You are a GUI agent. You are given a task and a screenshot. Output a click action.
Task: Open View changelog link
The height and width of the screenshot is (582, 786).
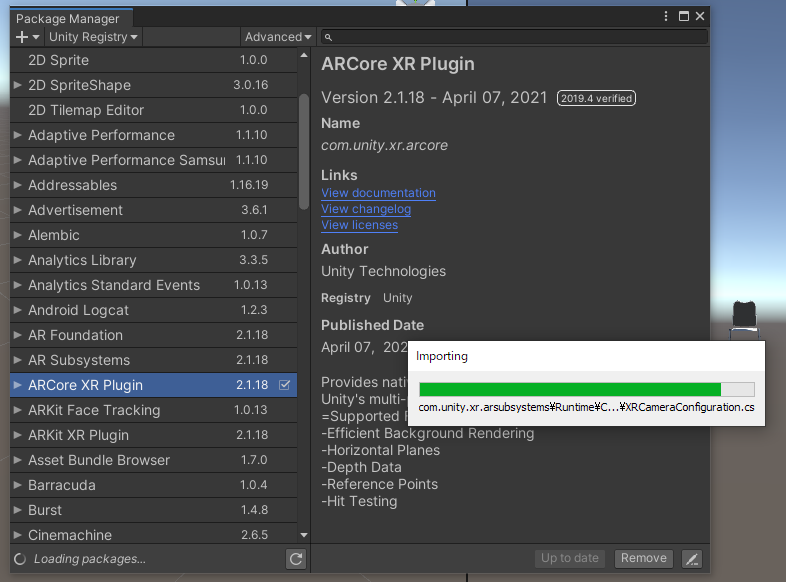pyautogui.click(x=366, y=209)
